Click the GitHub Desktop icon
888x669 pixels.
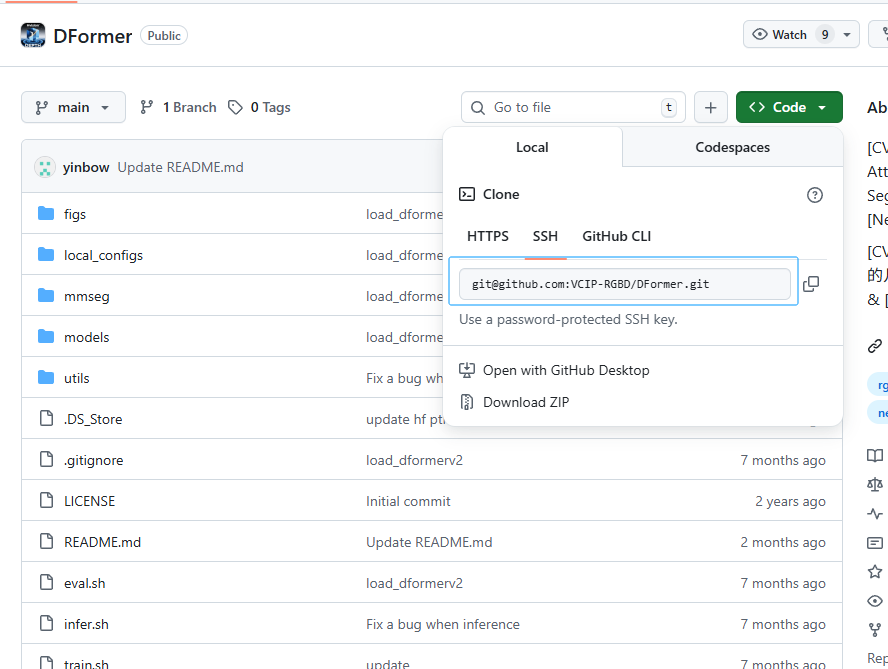point(467,370)
